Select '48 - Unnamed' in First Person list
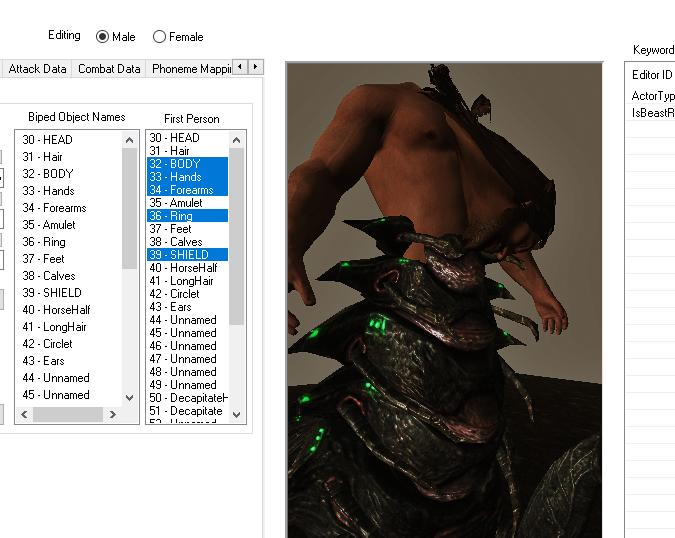This screenshot has height=538, width=675. 188,371
